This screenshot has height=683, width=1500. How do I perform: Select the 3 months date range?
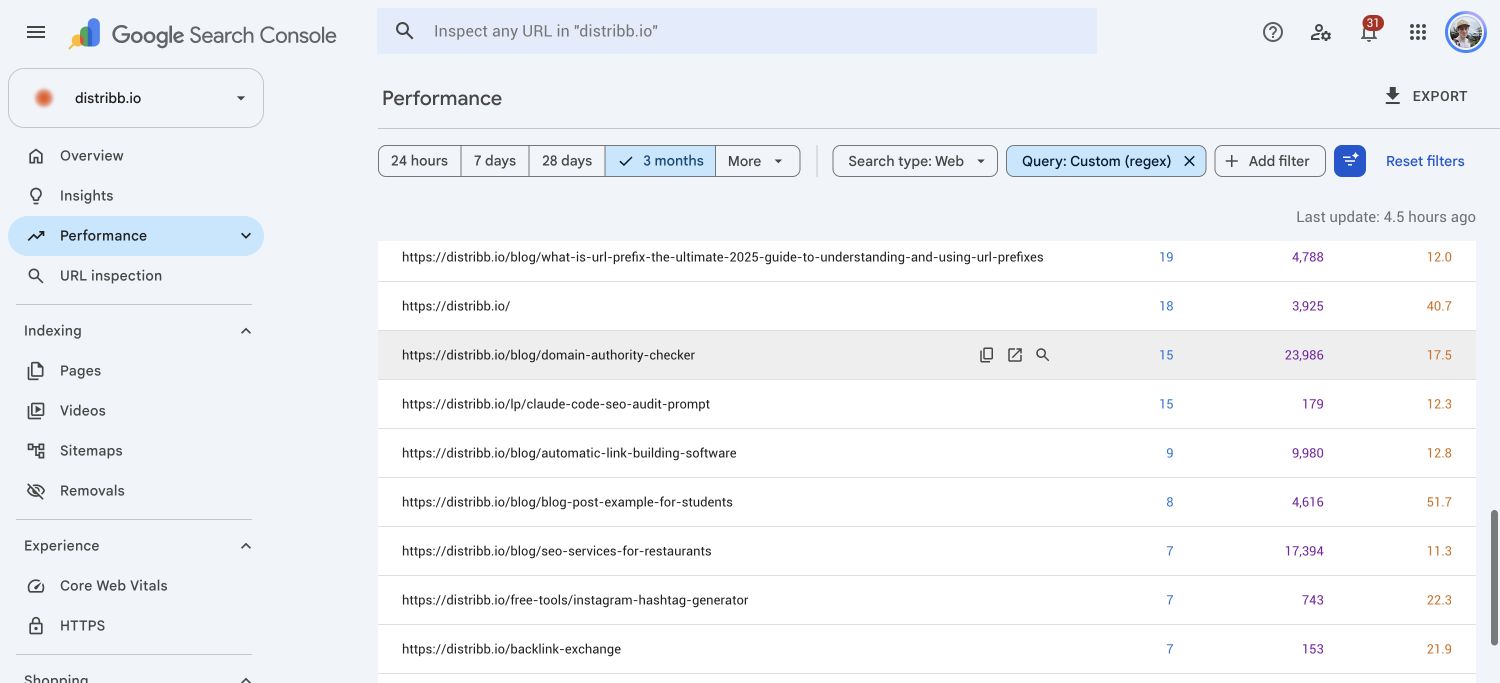coord(660,161)
